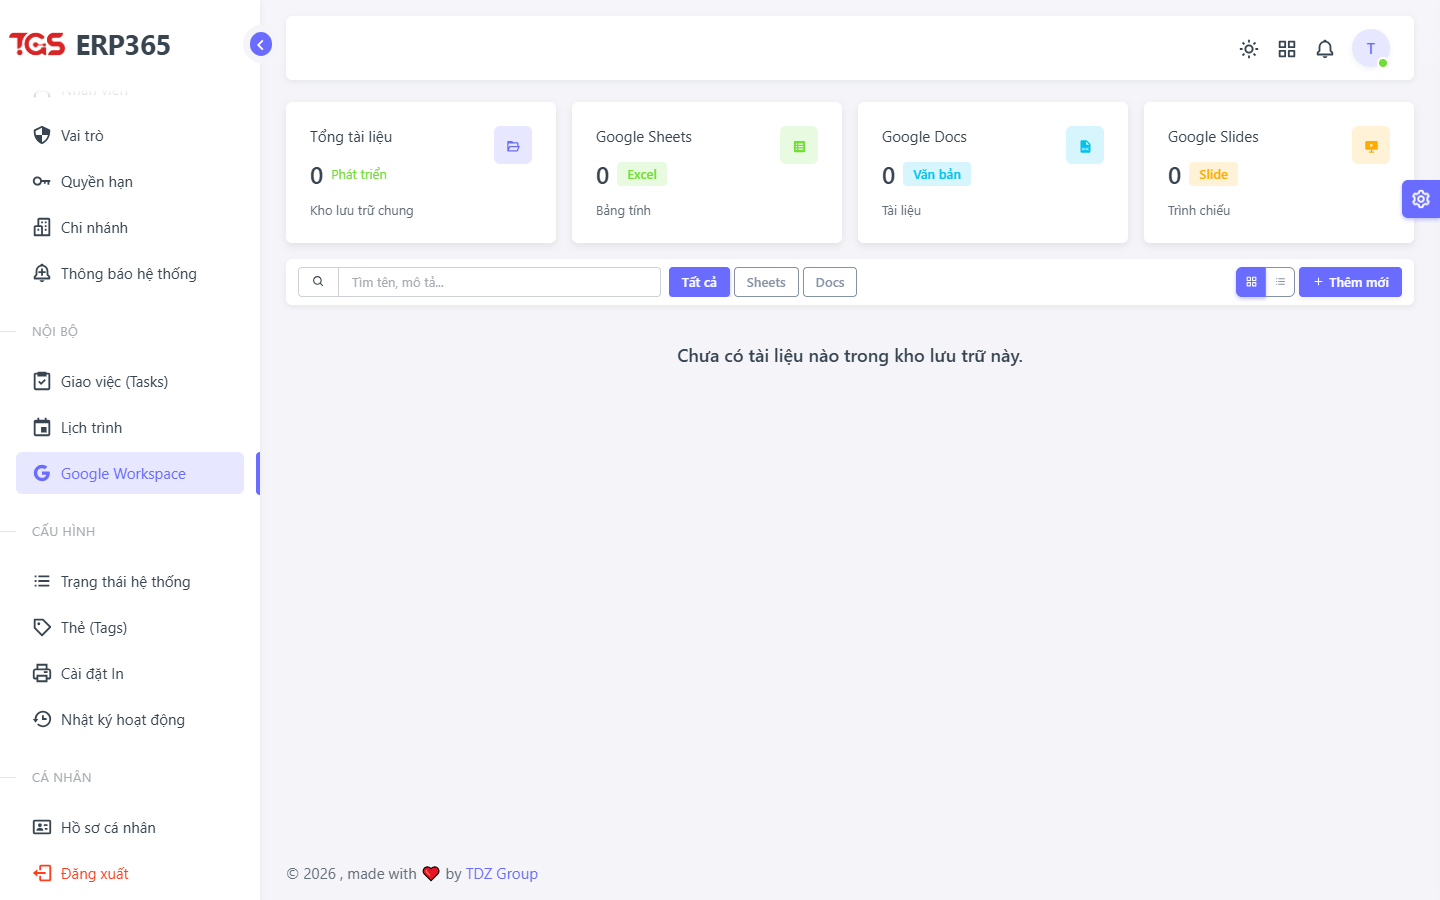The width and height of the screenshot is (1440, 900).
Task: Open Google Workspace menu item
Action: 130,473
